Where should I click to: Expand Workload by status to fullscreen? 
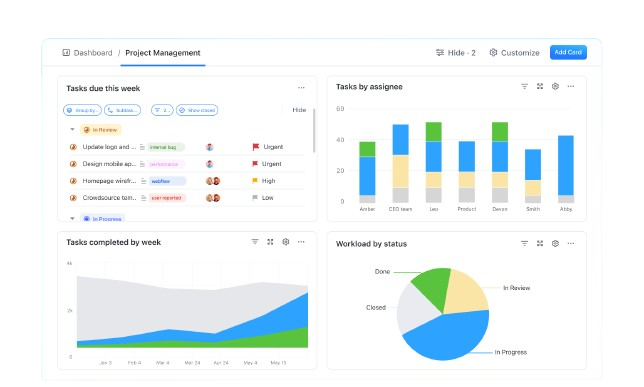540,243
